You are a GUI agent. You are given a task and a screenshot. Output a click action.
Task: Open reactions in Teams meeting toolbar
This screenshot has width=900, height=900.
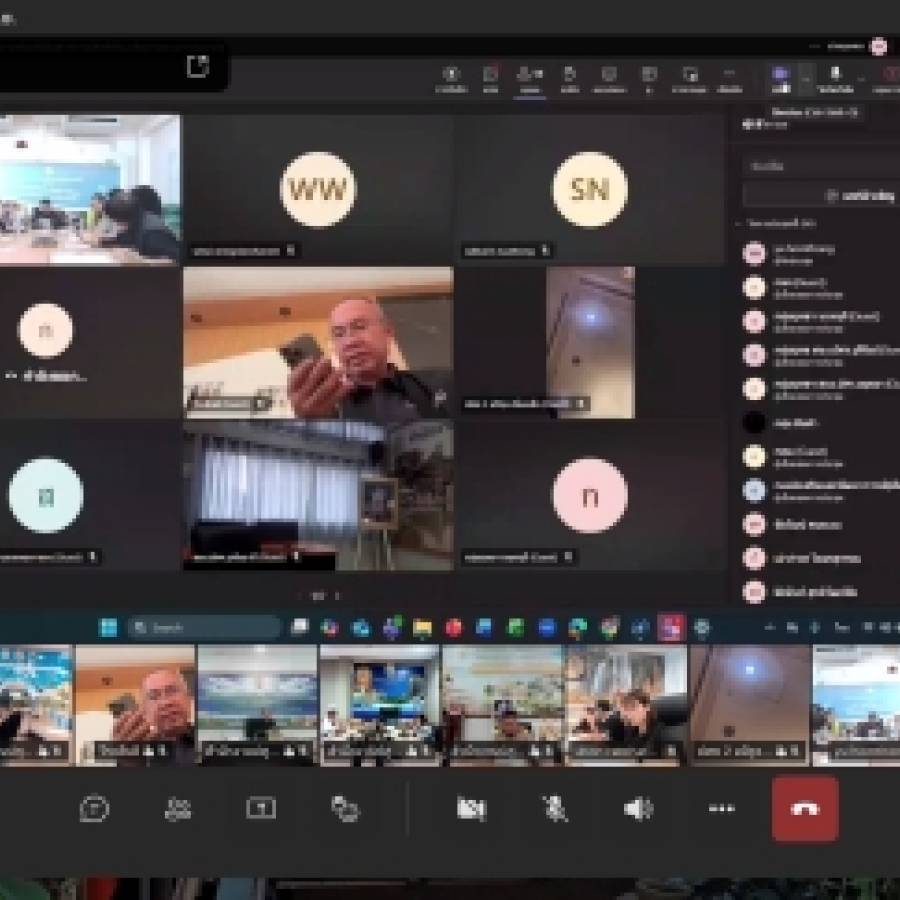click(x=609, y=79)
